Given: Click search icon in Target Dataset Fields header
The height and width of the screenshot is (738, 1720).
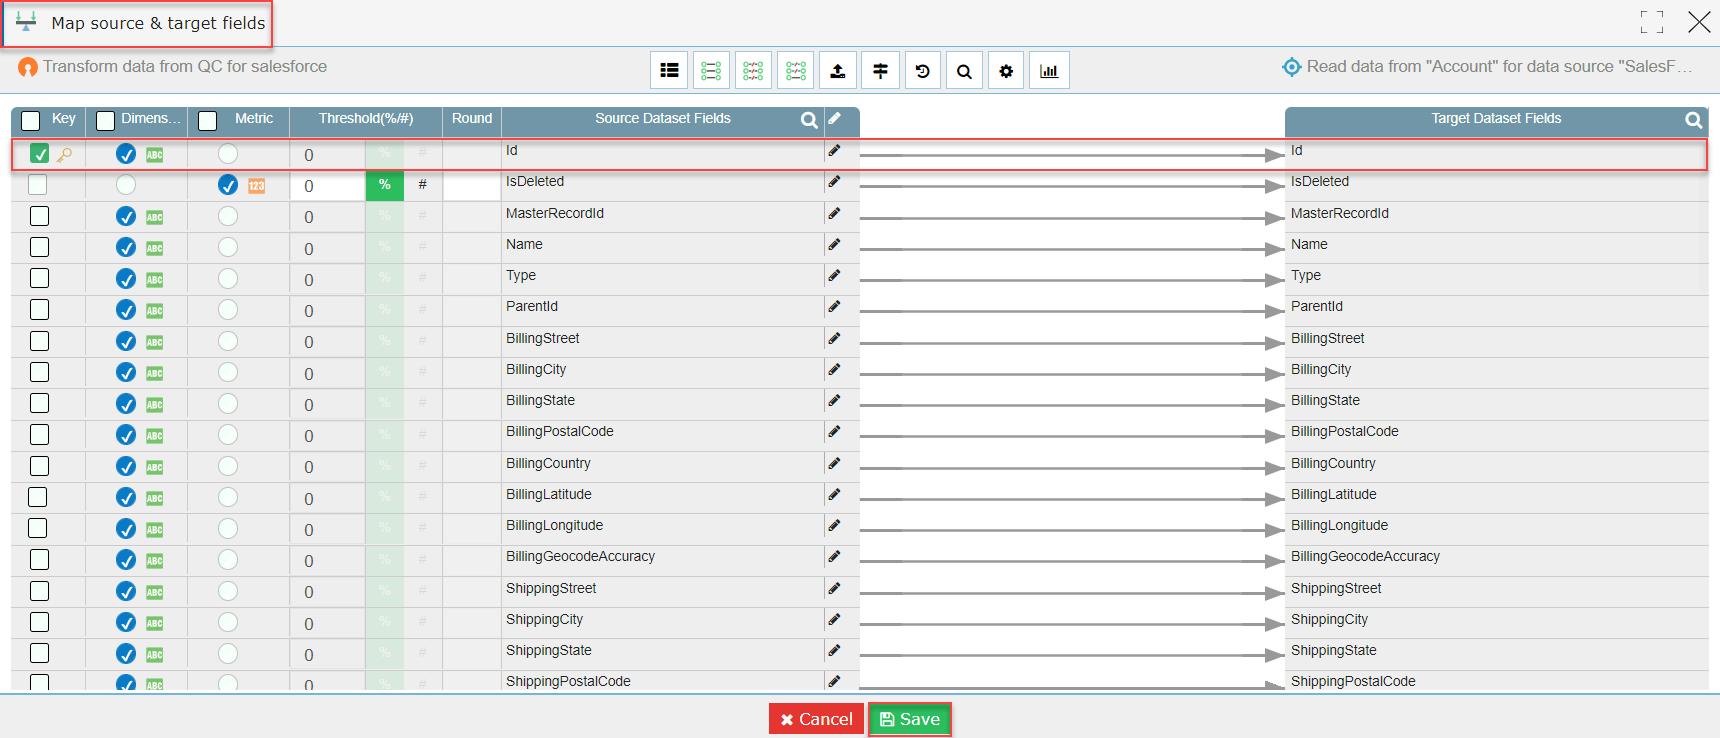Looking at the screenshot, I should click(1693, 120).
